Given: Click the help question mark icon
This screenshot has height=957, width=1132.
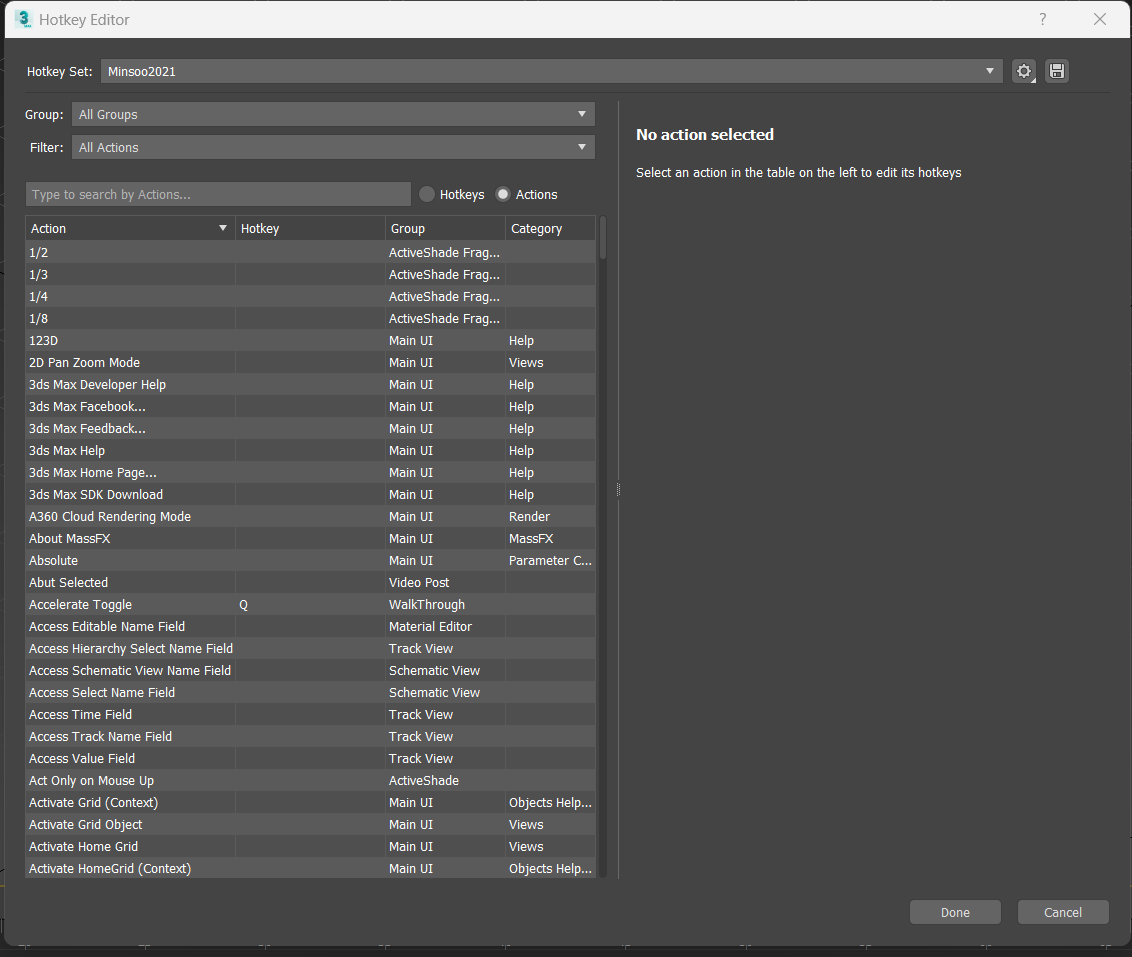Looking at the screenshot, I should click(x=1042, y=19).
